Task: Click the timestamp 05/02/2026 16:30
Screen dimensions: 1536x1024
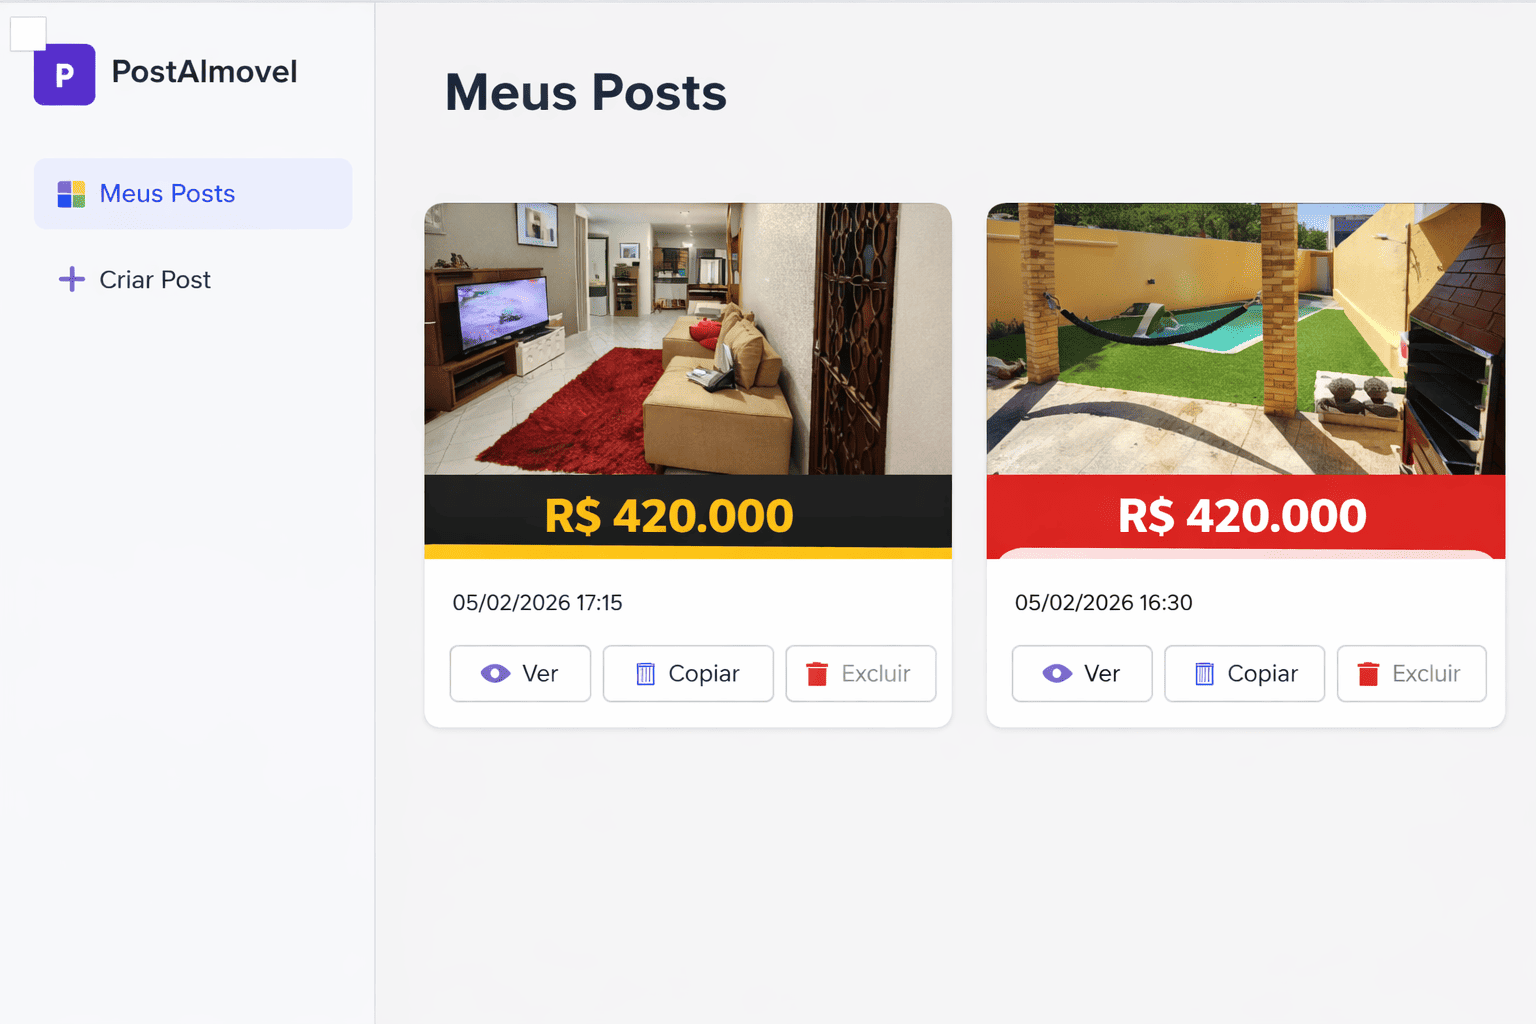Action: click(x=1103, y=602)
